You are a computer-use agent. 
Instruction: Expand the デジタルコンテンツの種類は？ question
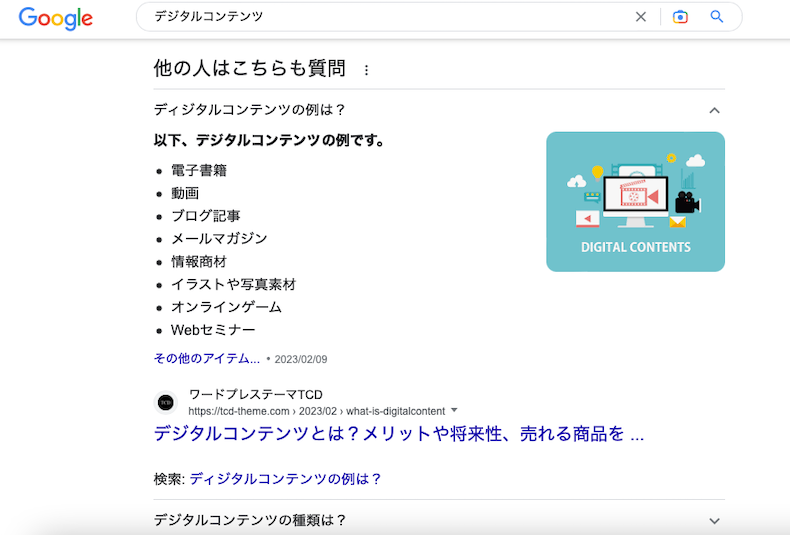714,520
